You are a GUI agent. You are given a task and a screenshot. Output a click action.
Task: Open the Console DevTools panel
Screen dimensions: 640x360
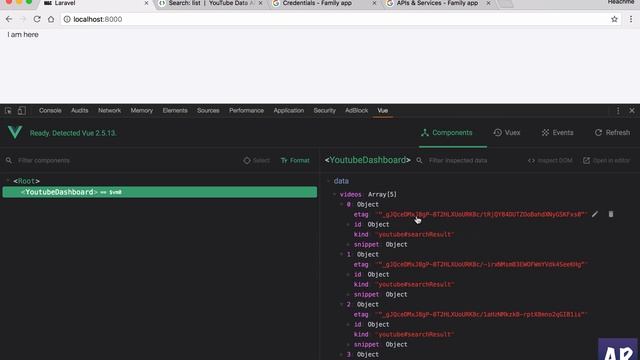50,111
